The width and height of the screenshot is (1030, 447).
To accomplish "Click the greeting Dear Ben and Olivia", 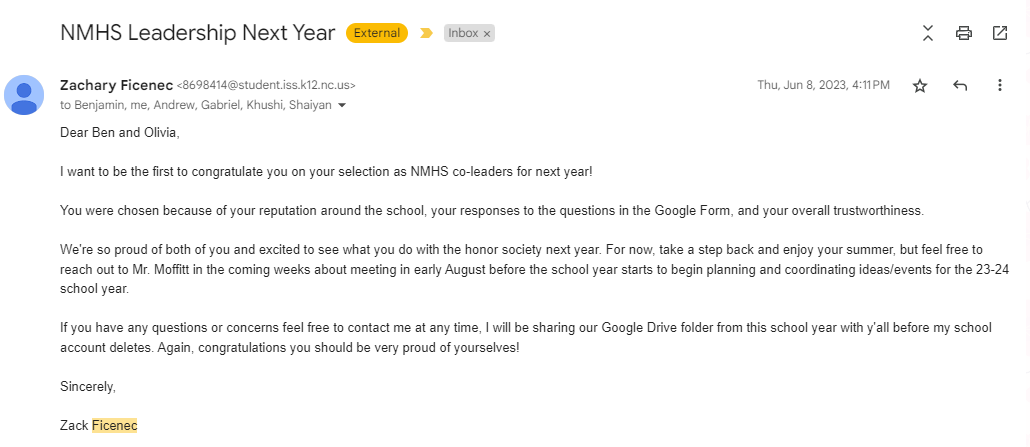I will tap(119, 132).
